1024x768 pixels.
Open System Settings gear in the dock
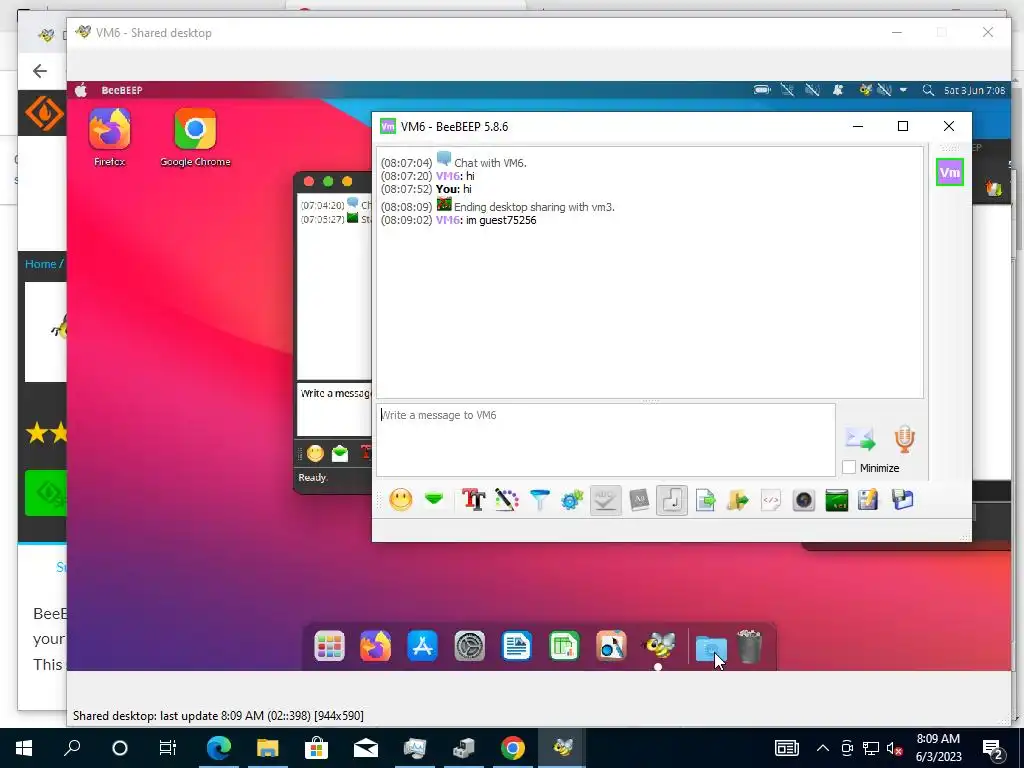click(470, 647)
